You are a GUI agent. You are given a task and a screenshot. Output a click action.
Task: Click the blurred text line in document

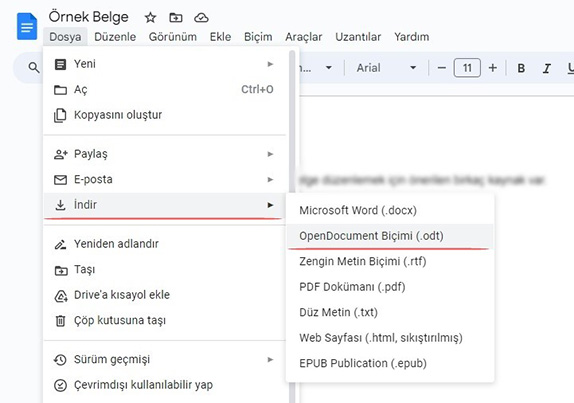click(422, 180)
